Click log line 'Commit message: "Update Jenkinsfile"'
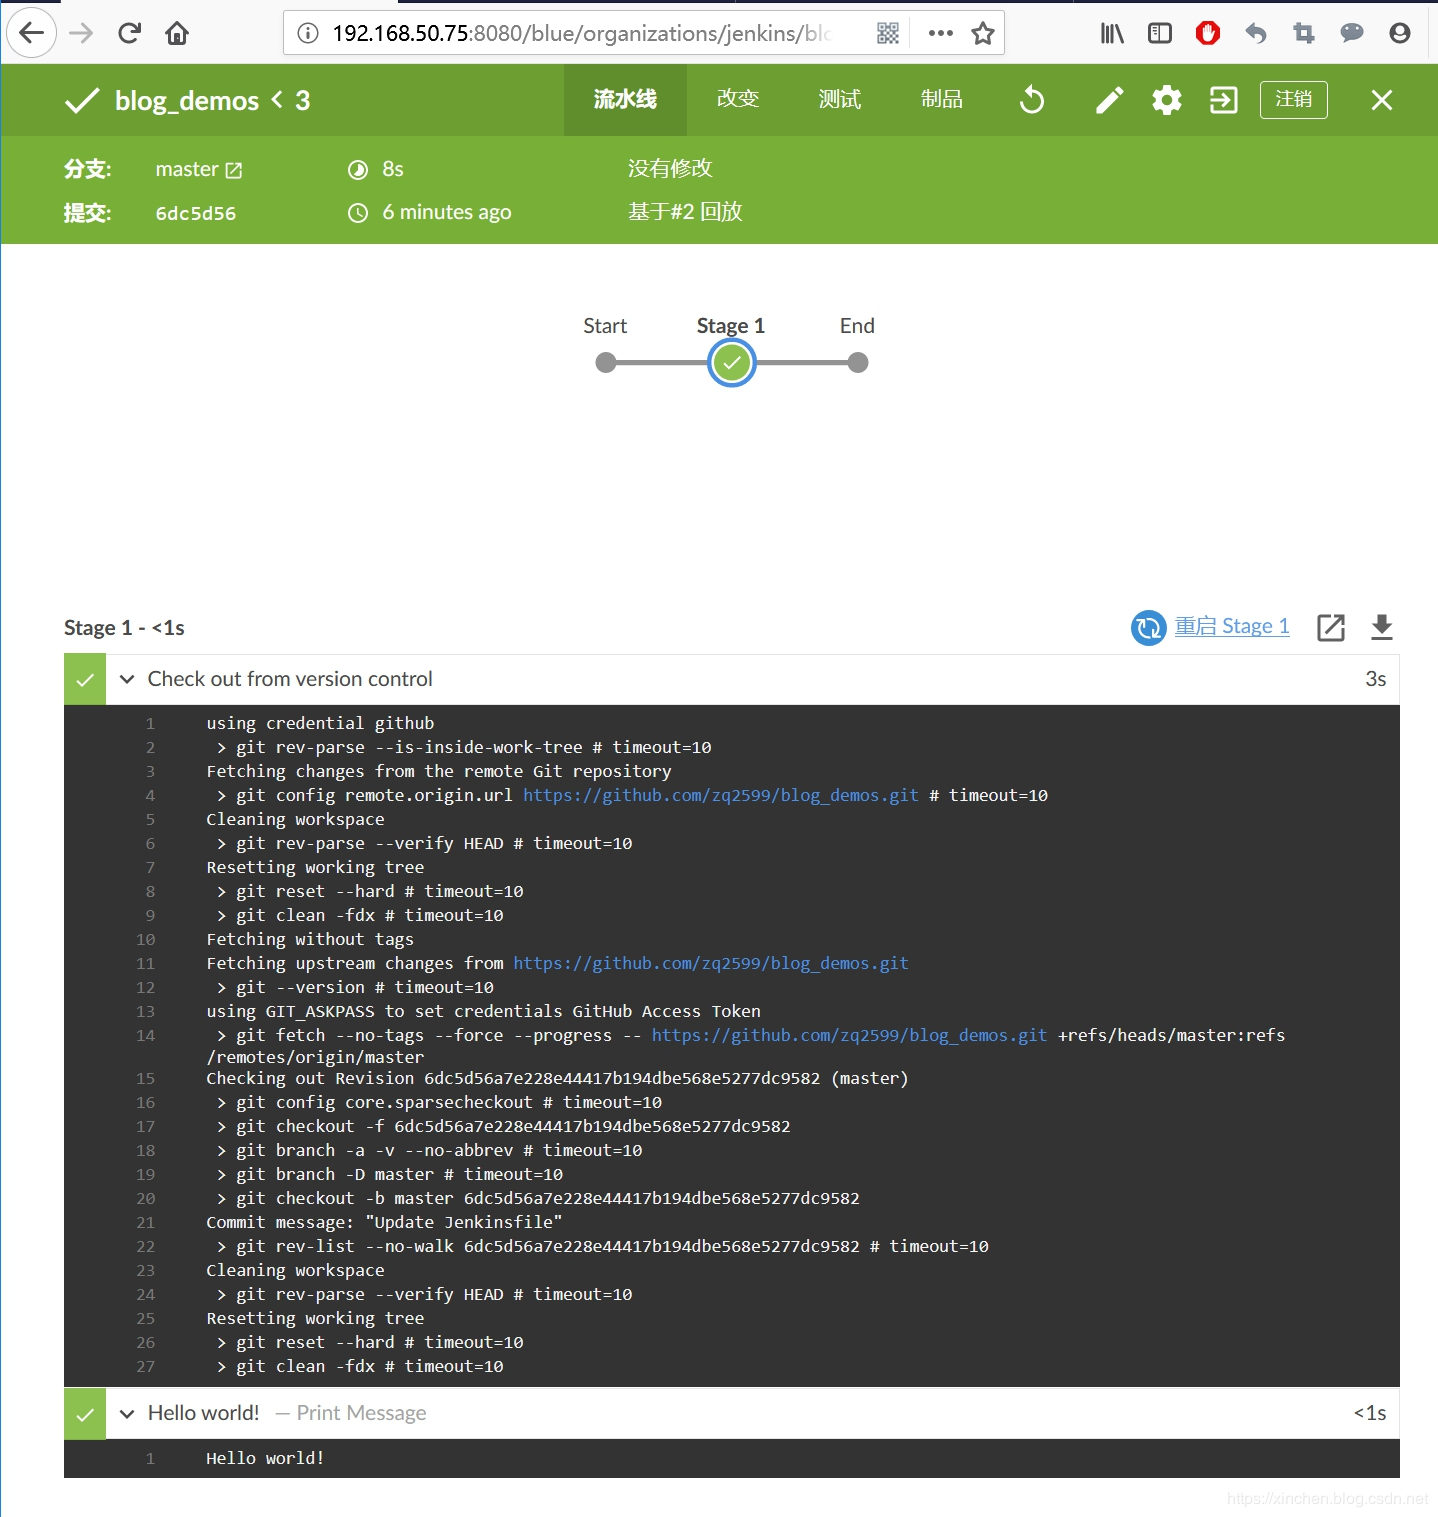Viewport: 1438px width, 1517px height. point(384,1222)
